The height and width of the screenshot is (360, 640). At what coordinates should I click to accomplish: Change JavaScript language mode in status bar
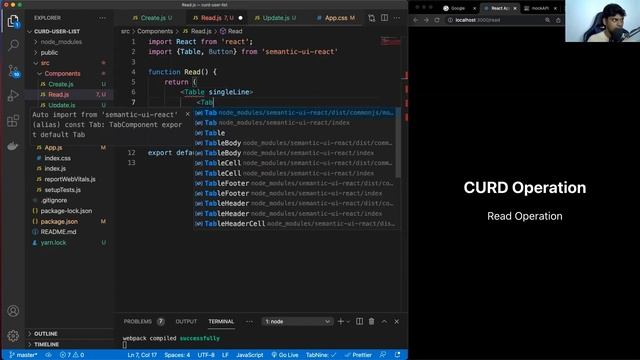tap(249, 355)
